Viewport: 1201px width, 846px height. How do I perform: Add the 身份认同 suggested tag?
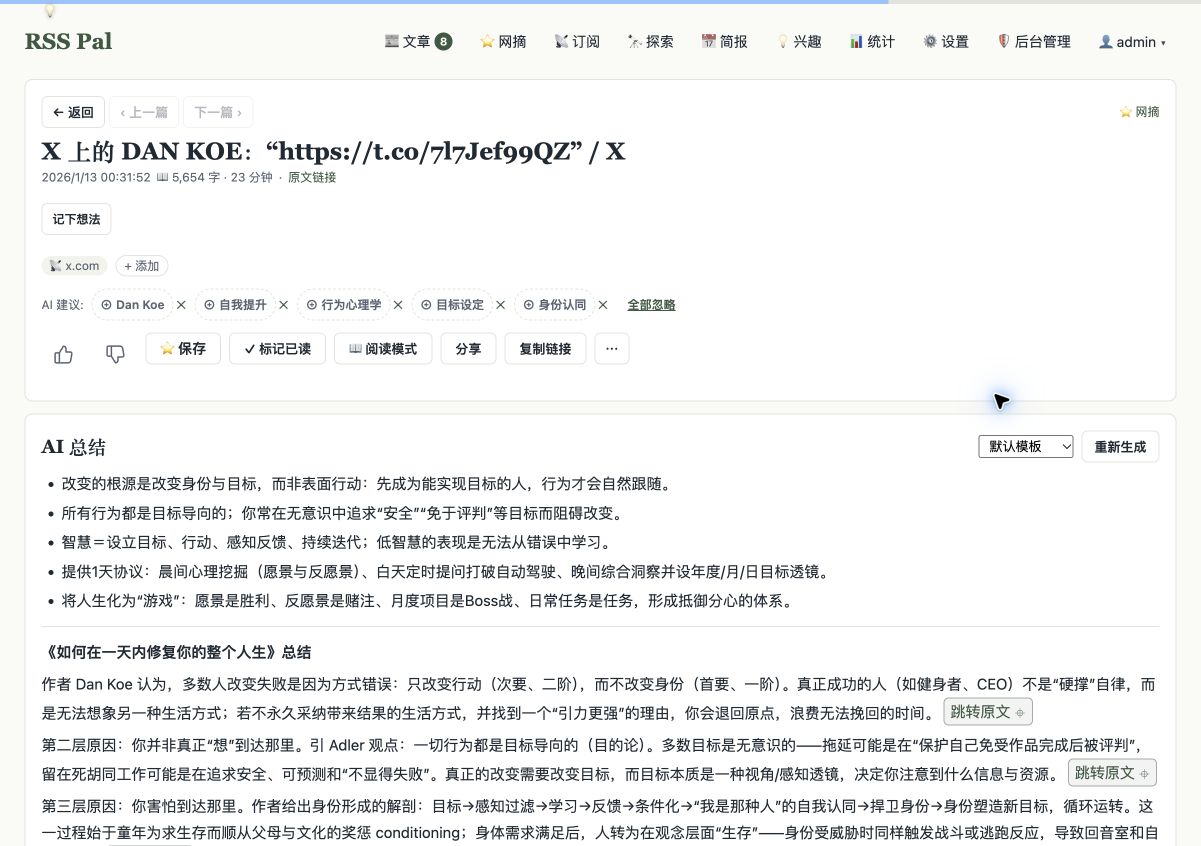click(555, 305)
